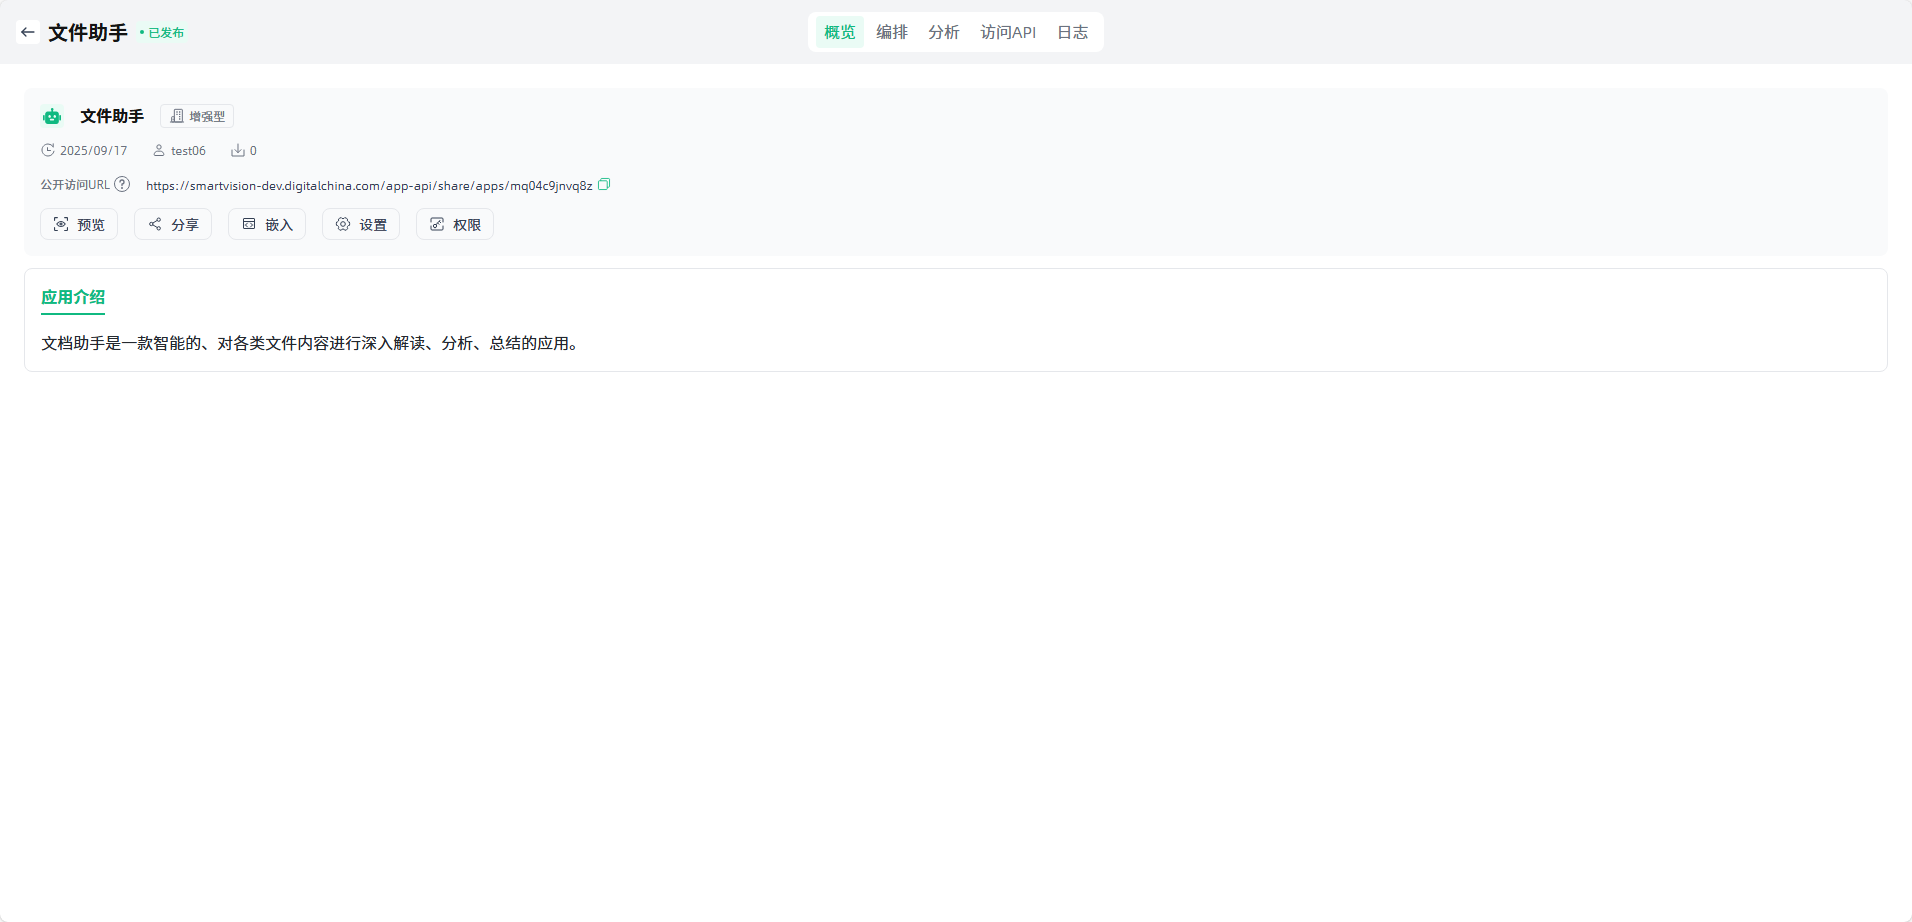Copy the public access URL

pyautogui.click(x=604, y=184)
